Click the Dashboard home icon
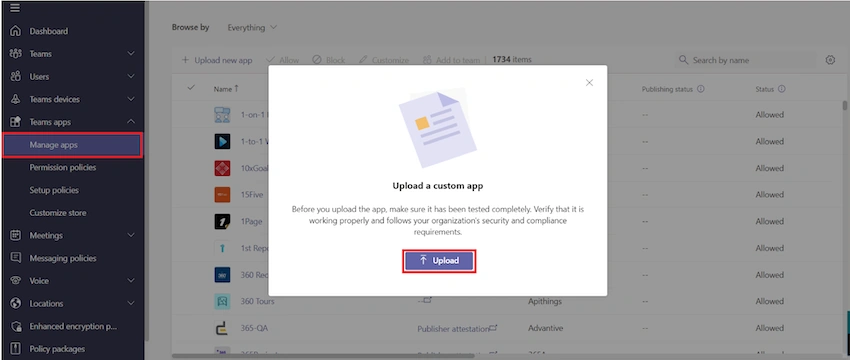 tap(16, 31)
